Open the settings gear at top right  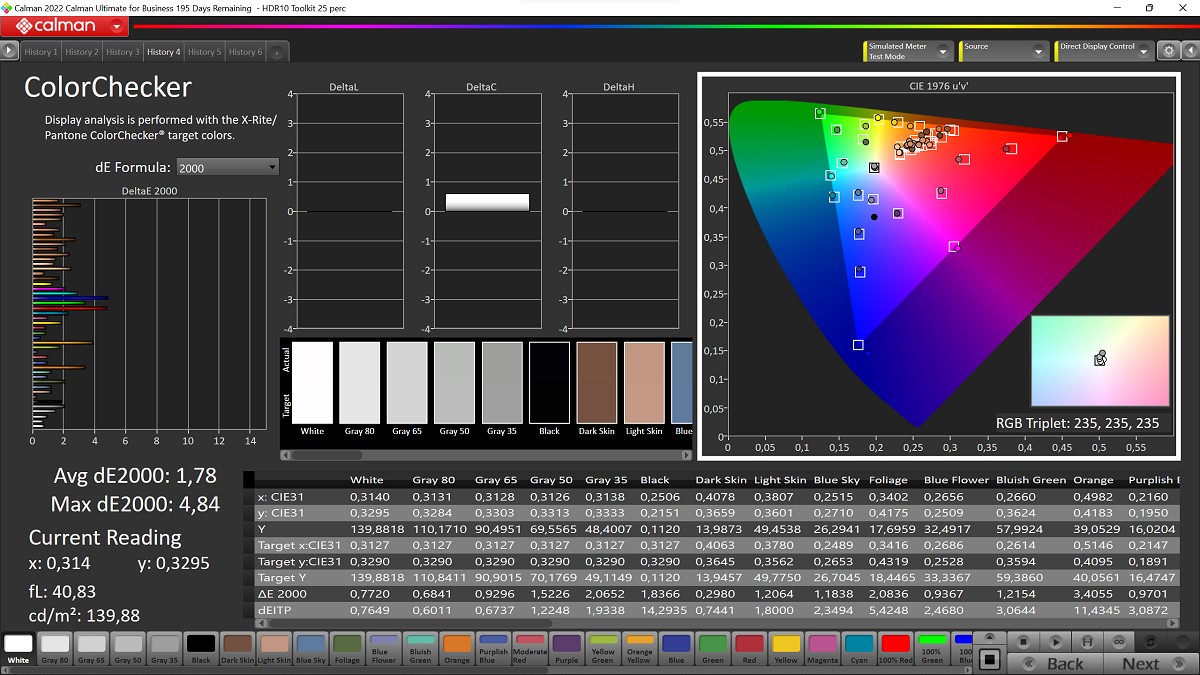tap(1168, 50)
